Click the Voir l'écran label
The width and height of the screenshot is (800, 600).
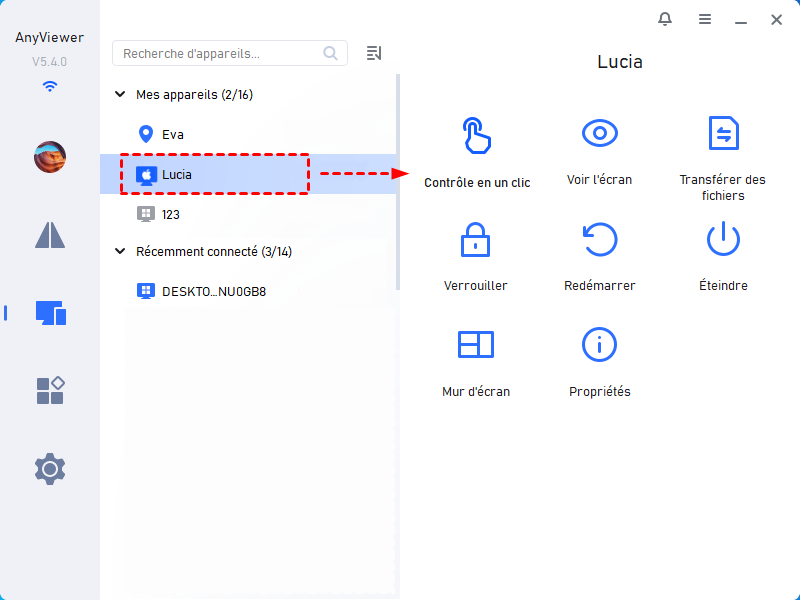[599, 180]
